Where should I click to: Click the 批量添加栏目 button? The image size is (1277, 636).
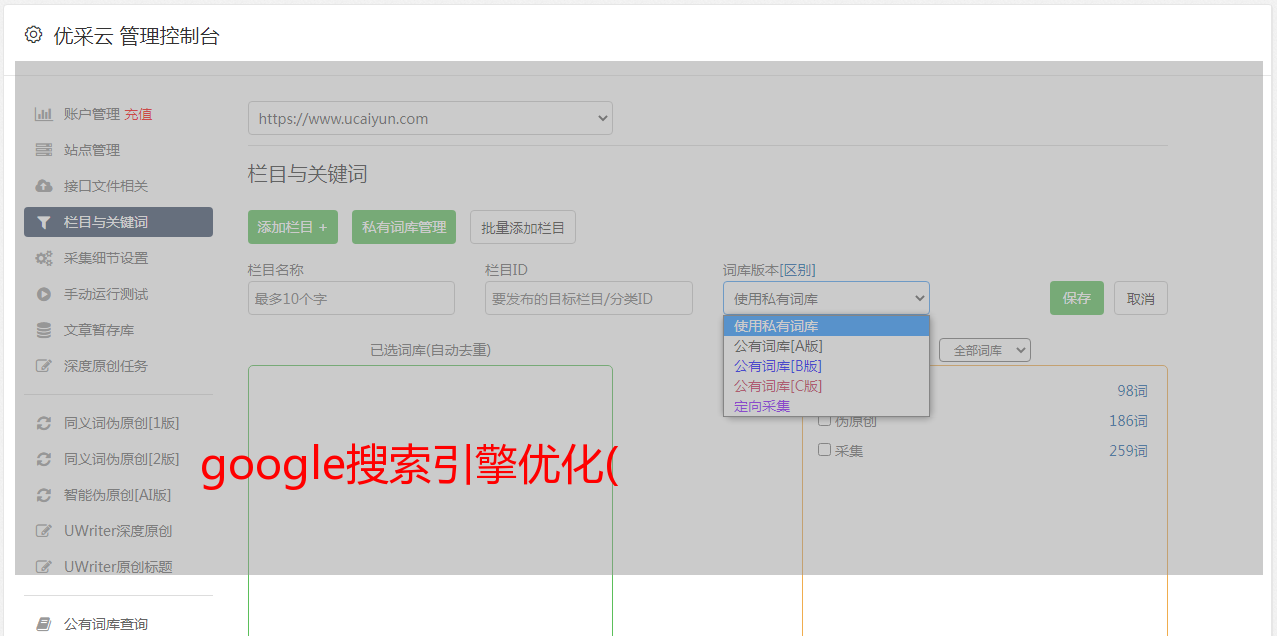[523, 227]
